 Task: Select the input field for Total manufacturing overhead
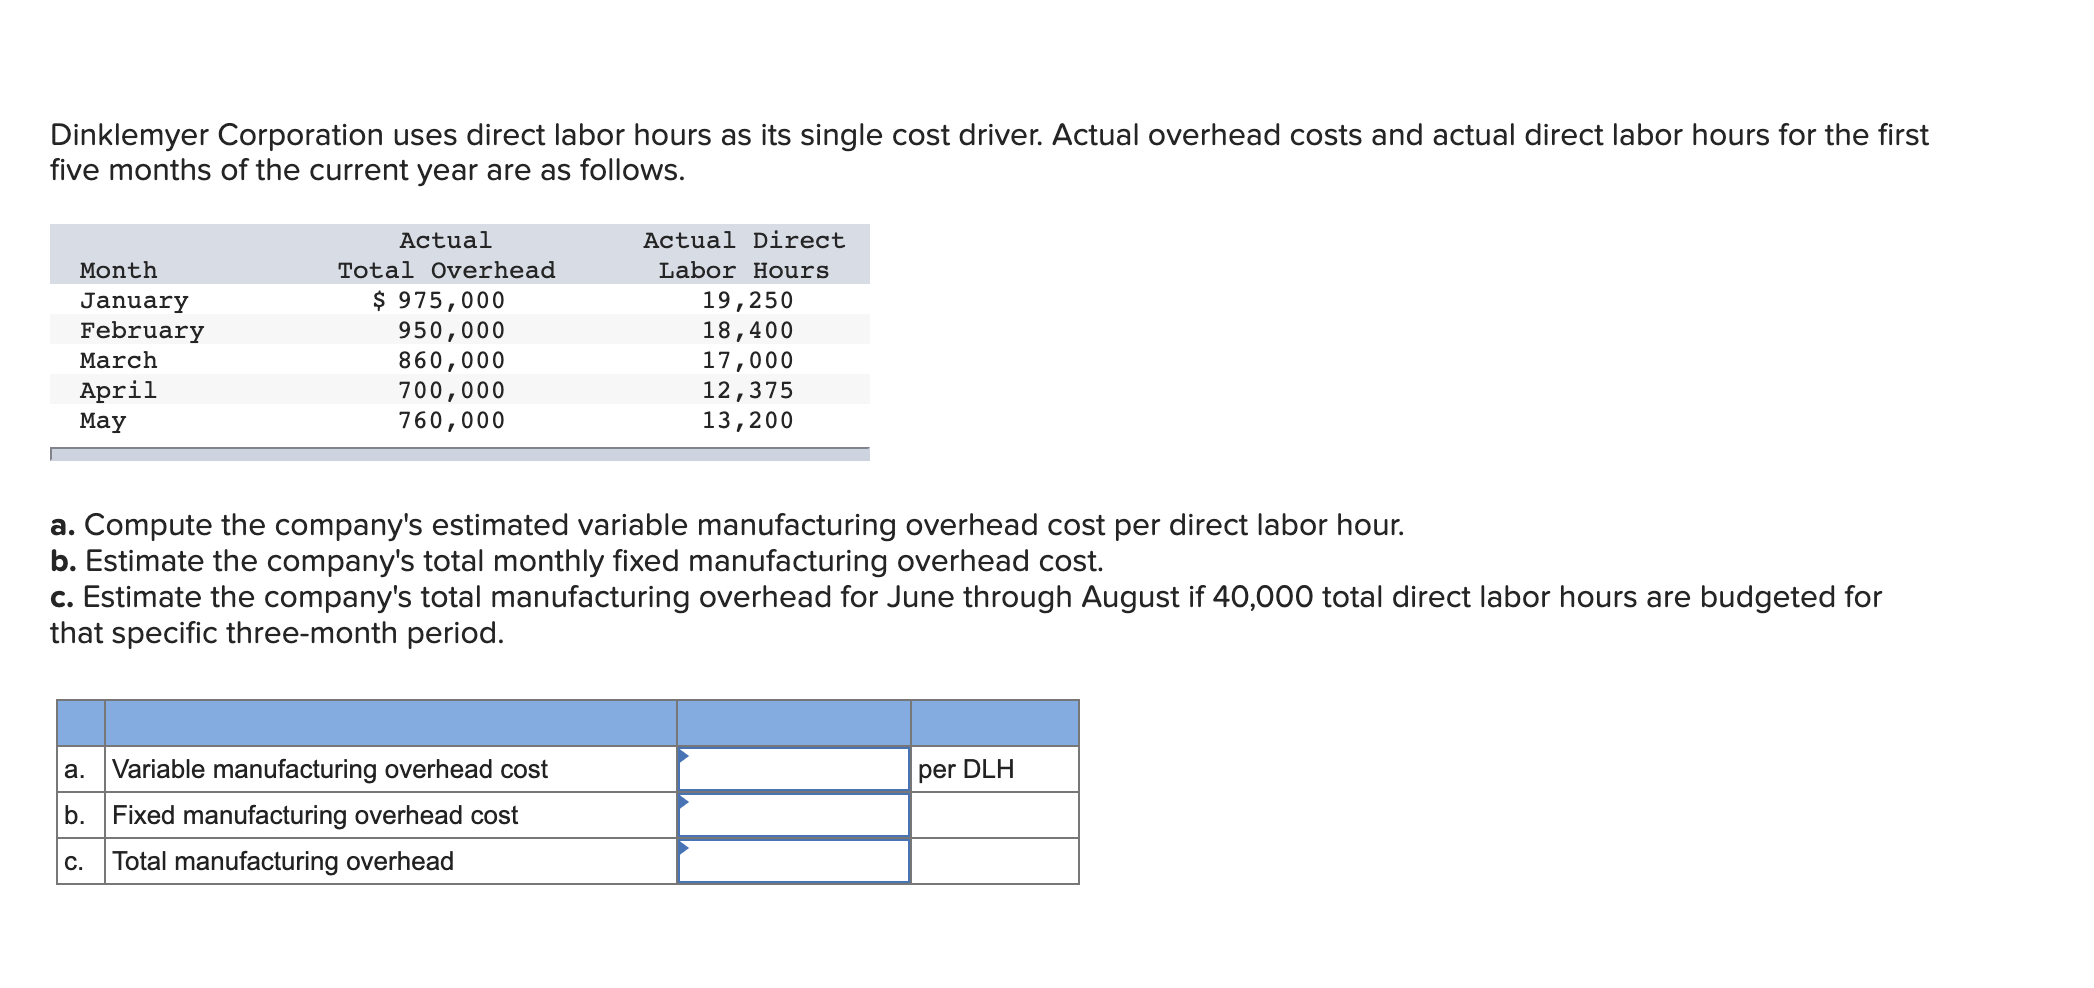click(793, 859)
